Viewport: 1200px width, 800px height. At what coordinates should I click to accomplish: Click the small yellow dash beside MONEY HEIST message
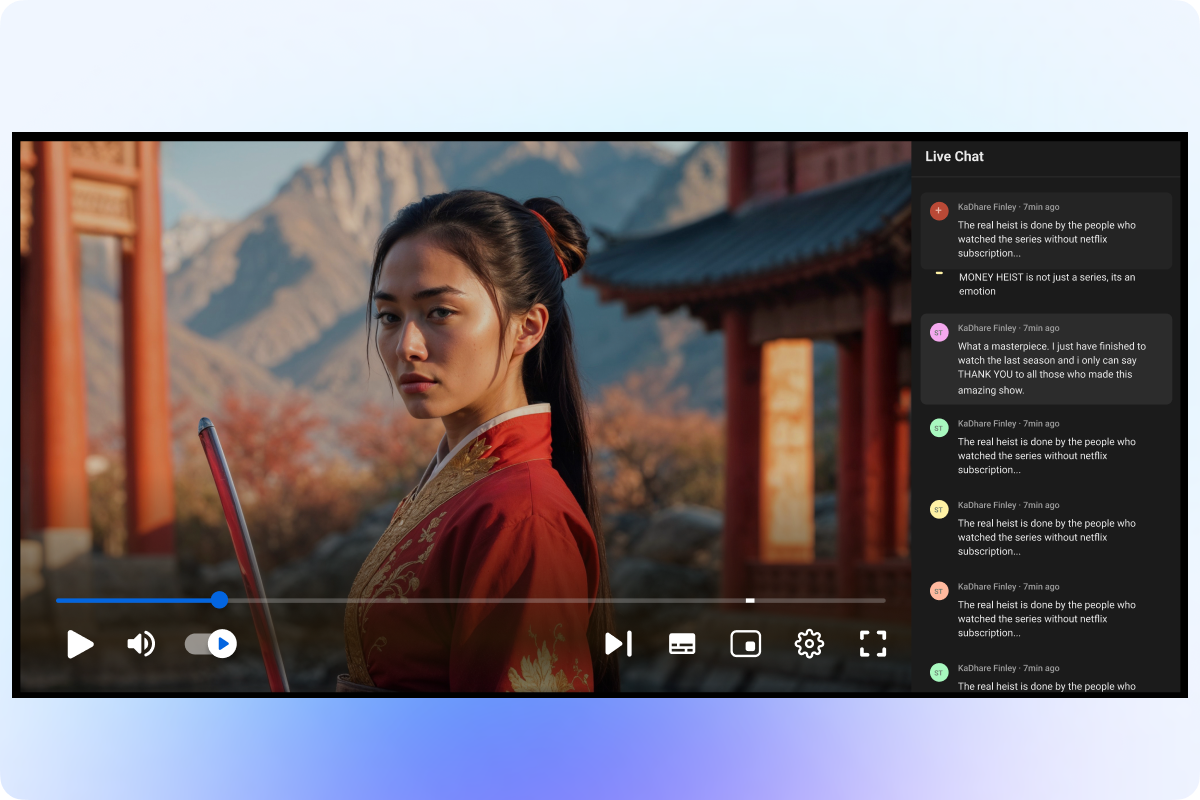point(939,273)
